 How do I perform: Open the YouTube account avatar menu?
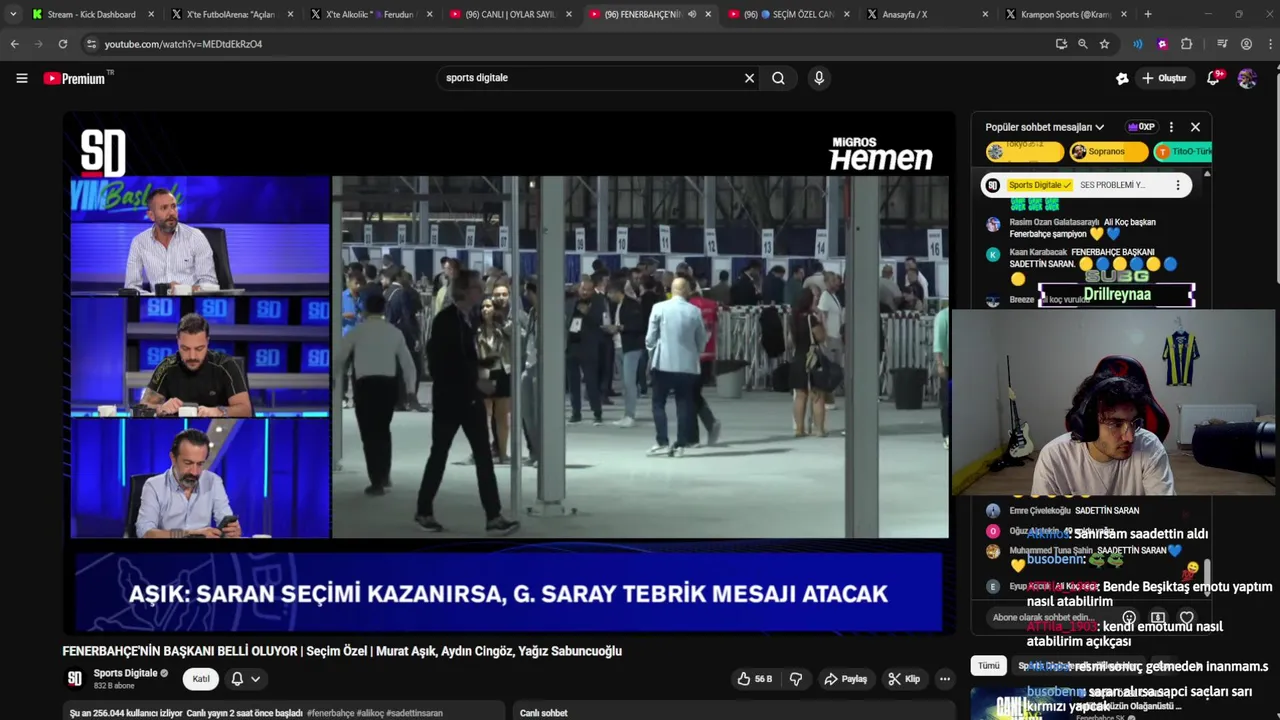coord(1247,78)
